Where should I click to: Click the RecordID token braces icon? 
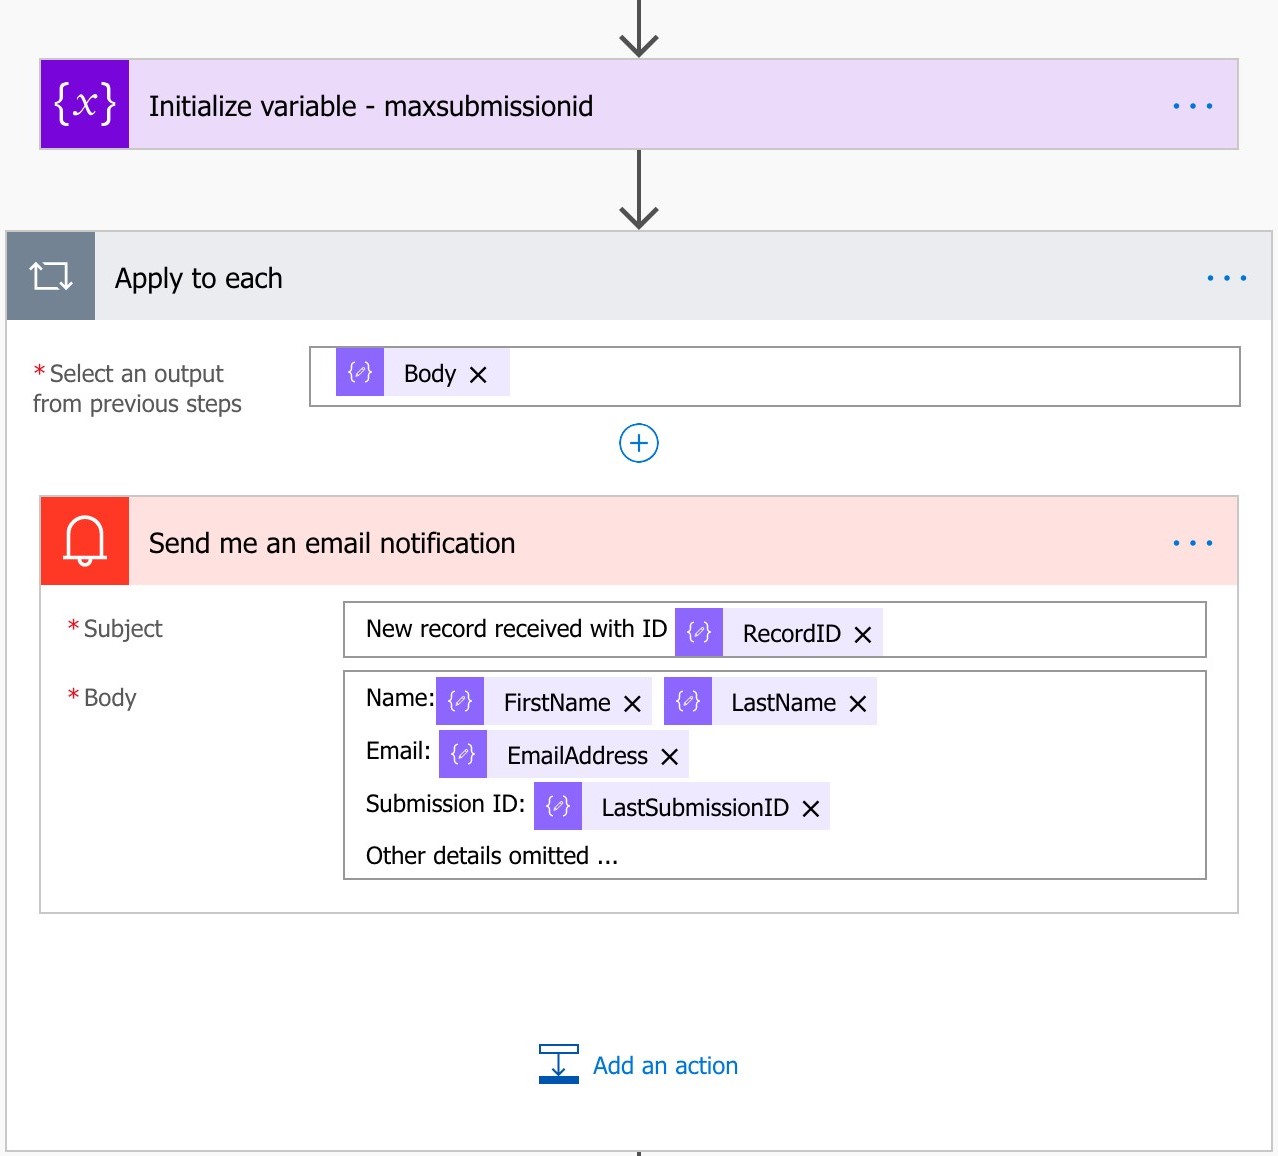tap(698, 631)
